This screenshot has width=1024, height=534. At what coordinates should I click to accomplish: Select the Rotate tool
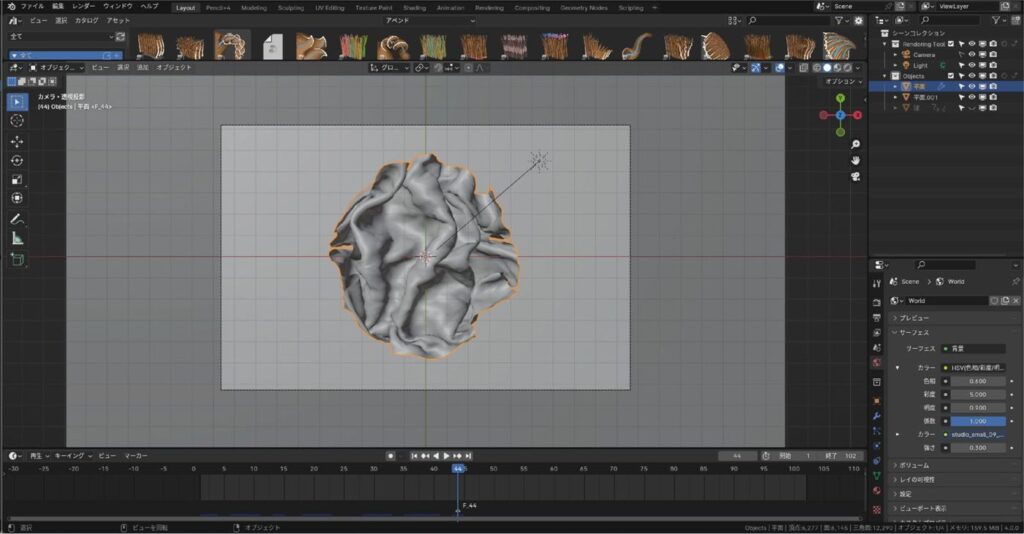(17, 161)
